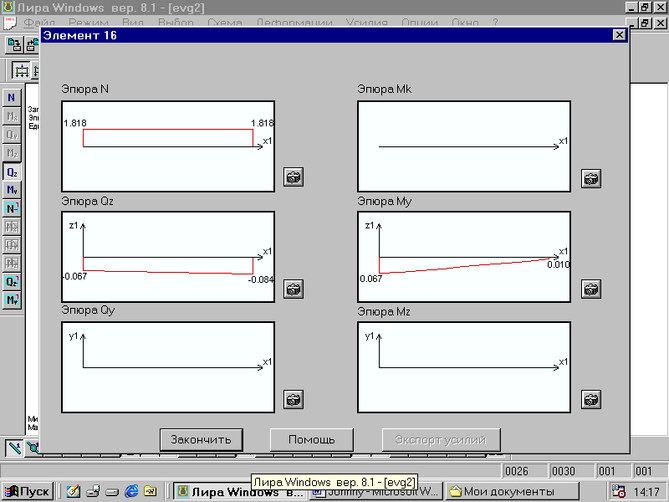Click the Эпюра Qz plot area
The image size is (669, 502).
pyautogui.click(x=168, y=257)
